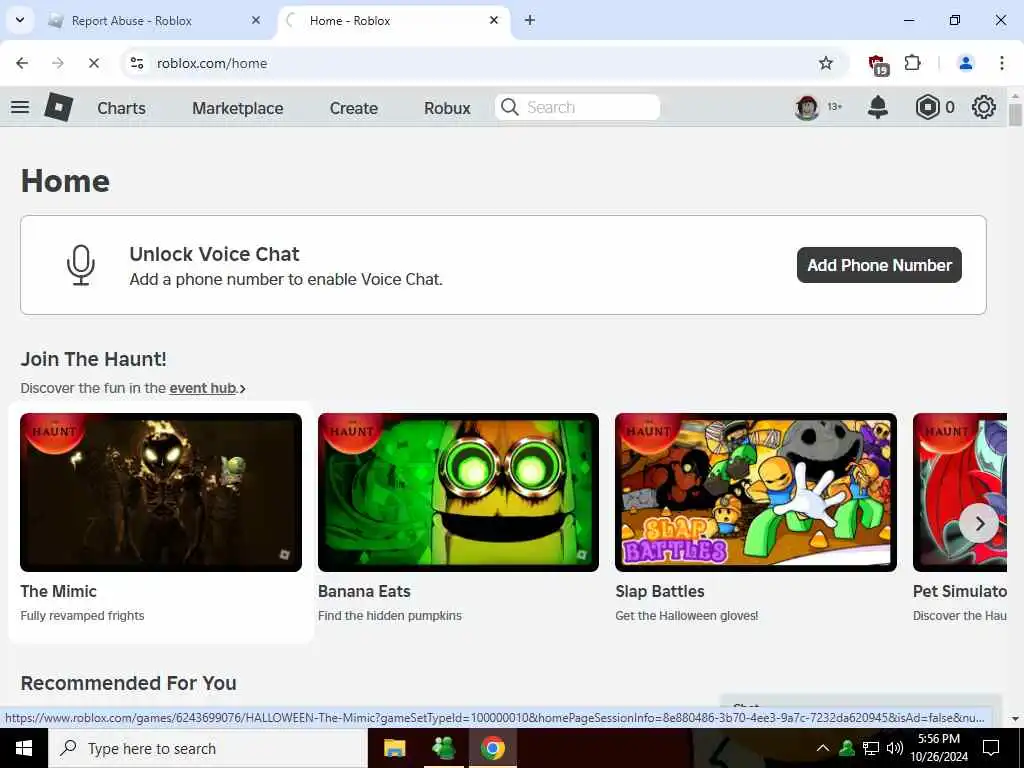Open the Charts menu
Screen dimensions: 1024x768
tap(121, 108)
